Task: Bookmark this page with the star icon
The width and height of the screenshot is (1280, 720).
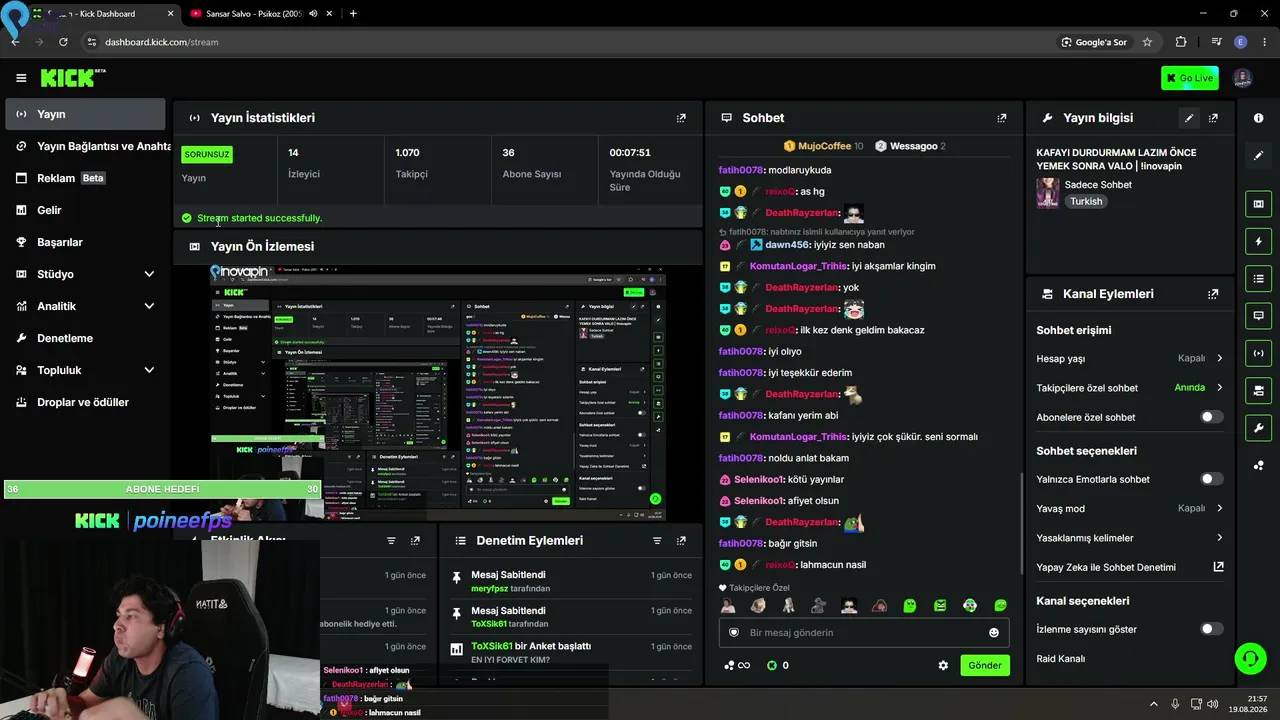Action: (x=1147, y=42)
